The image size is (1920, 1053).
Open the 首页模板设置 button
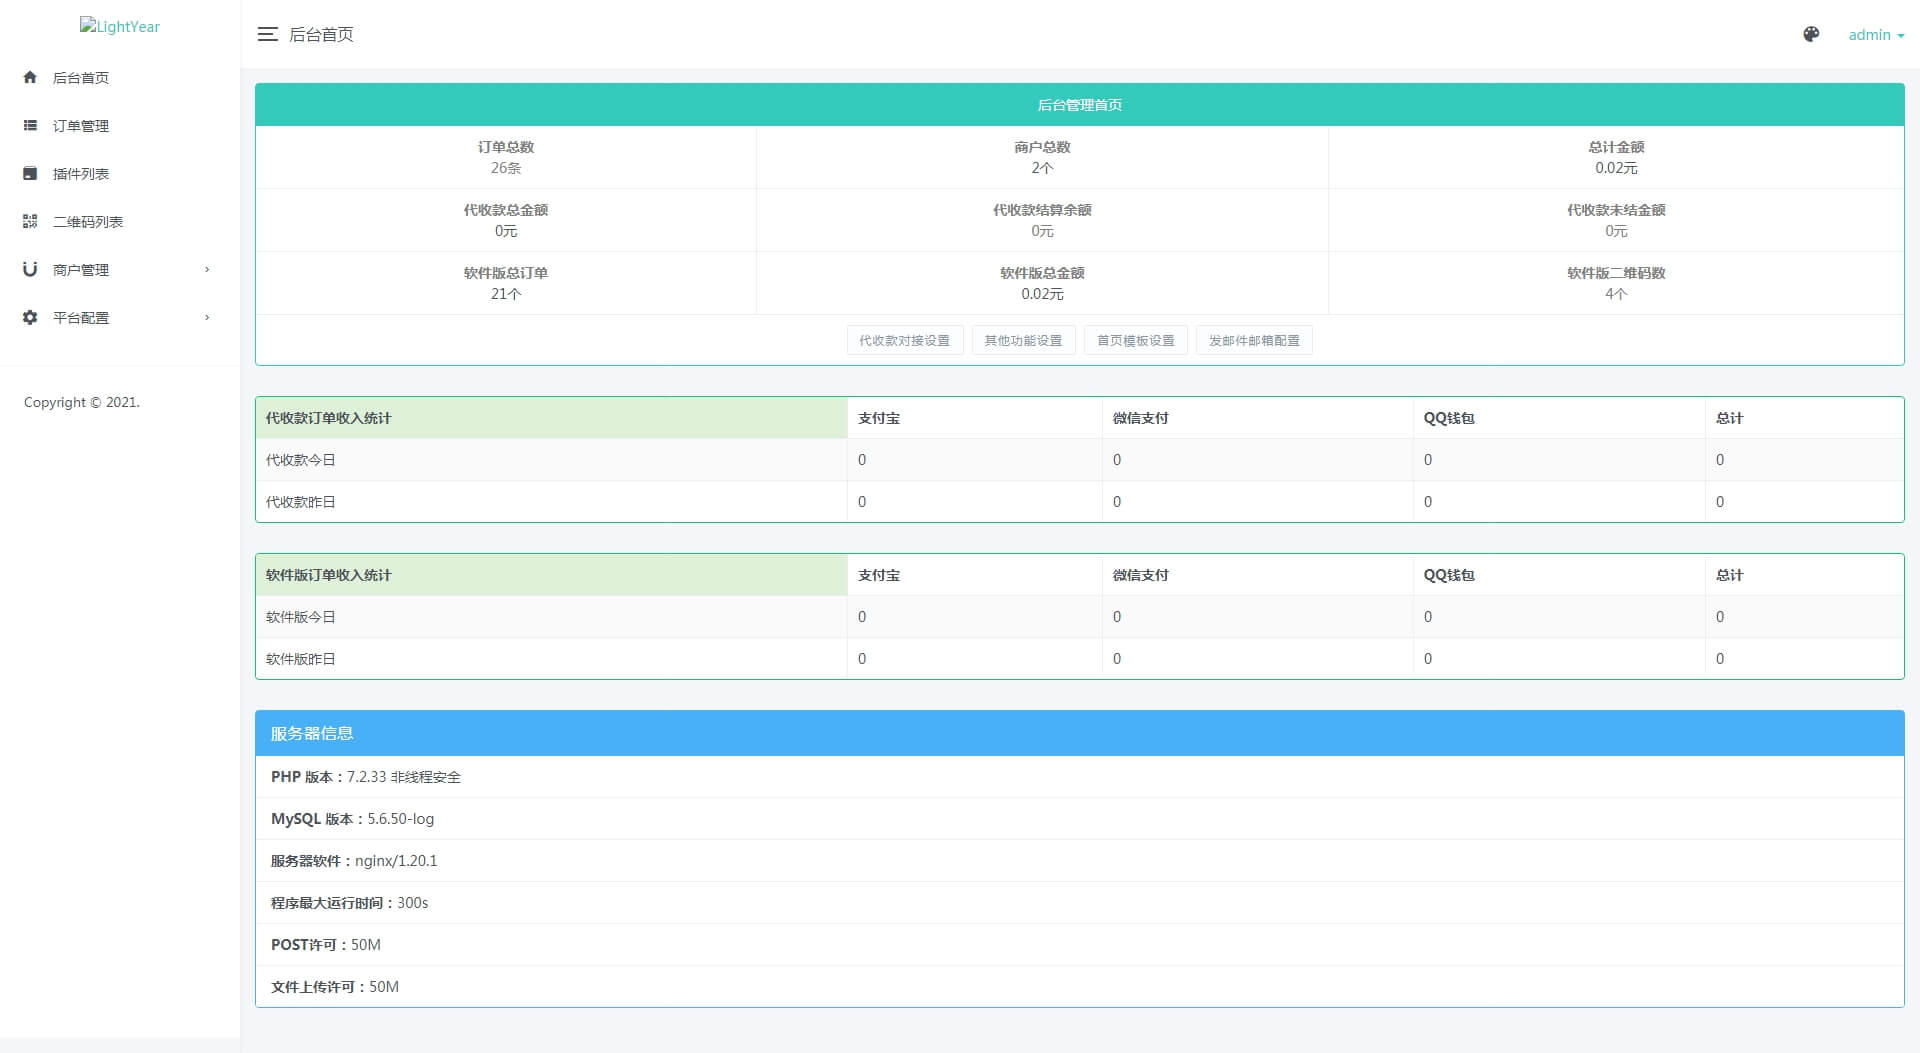1135,340
